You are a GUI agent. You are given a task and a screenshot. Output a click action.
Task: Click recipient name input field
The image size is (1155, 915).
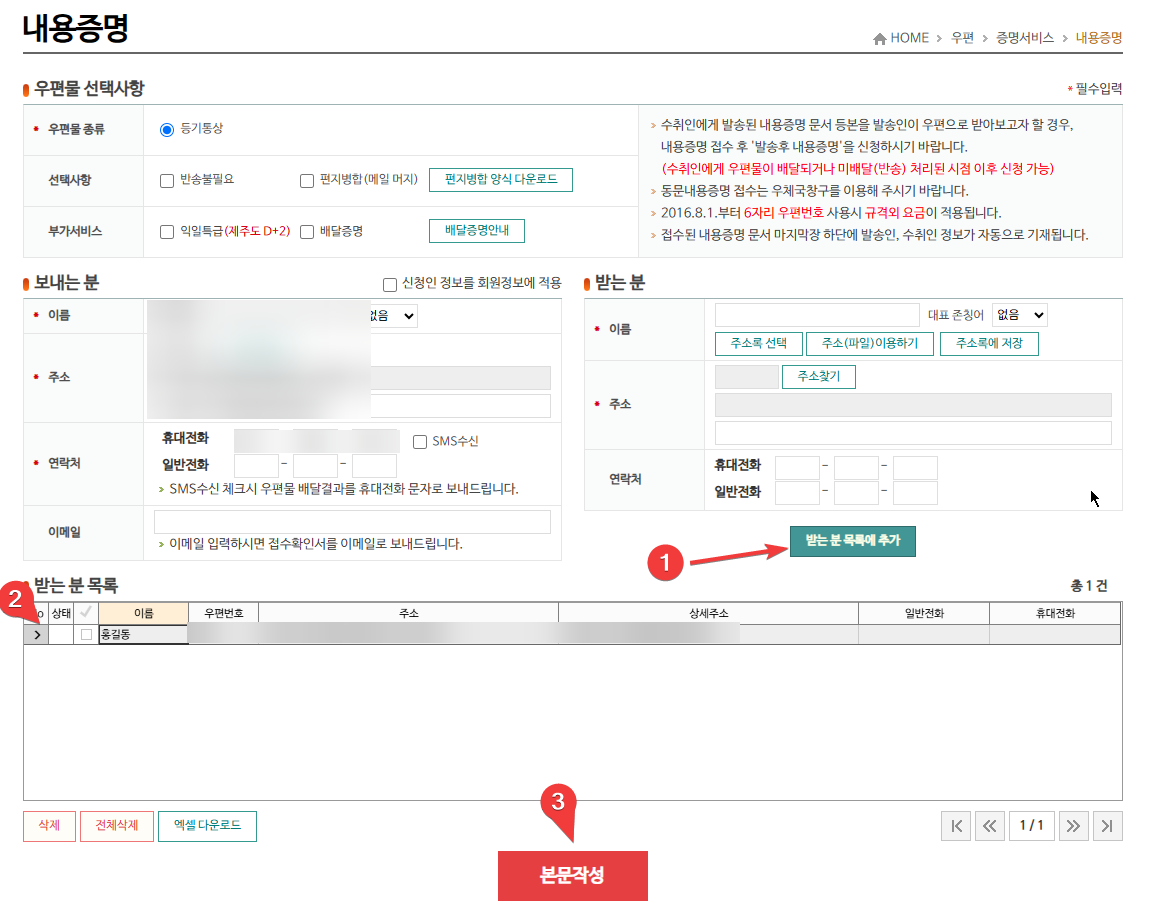click(817, 315)
